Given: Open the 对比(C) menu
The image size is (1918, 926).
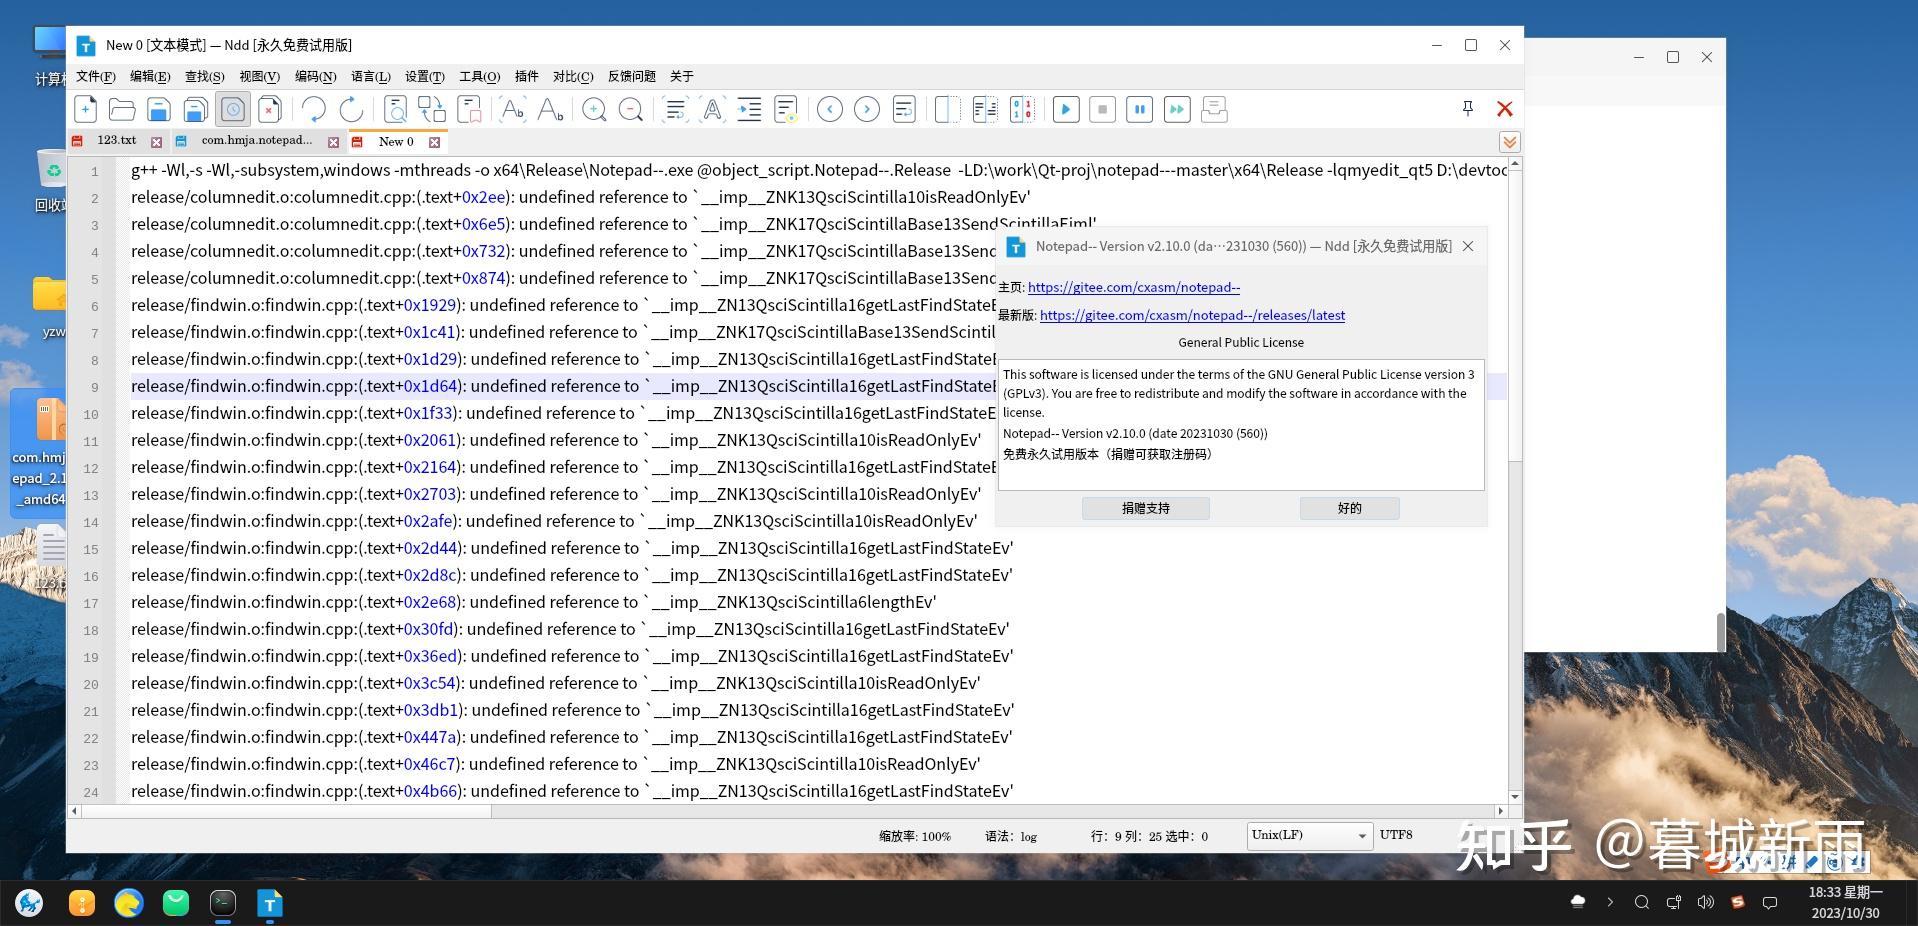Looking at the screenshot, I should click(x=573, y=76).
